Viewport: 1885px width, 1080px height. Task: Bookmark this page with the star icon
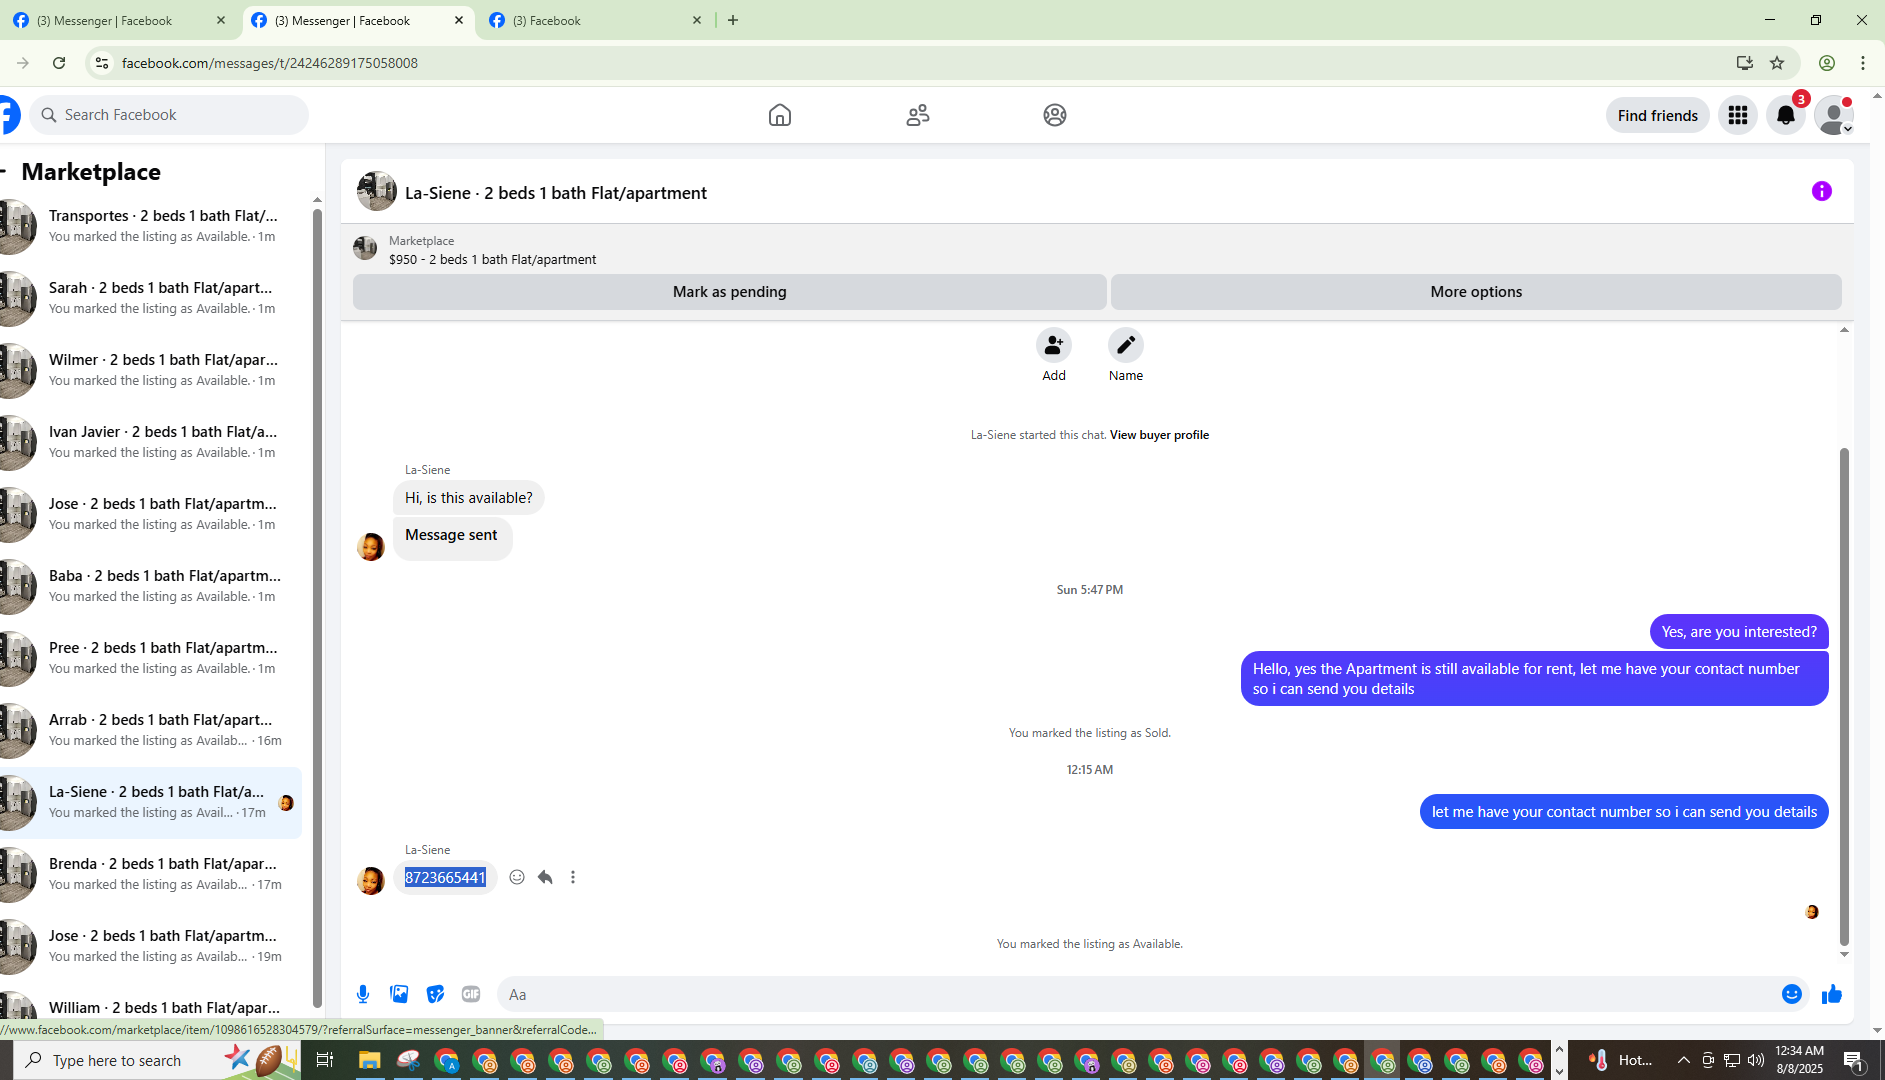point(1777,63)
